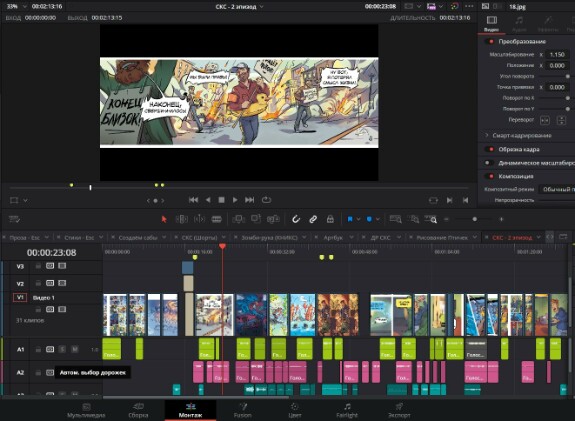
Task: Click the overwrite clip toolbar icon
Action: [256, 219]
